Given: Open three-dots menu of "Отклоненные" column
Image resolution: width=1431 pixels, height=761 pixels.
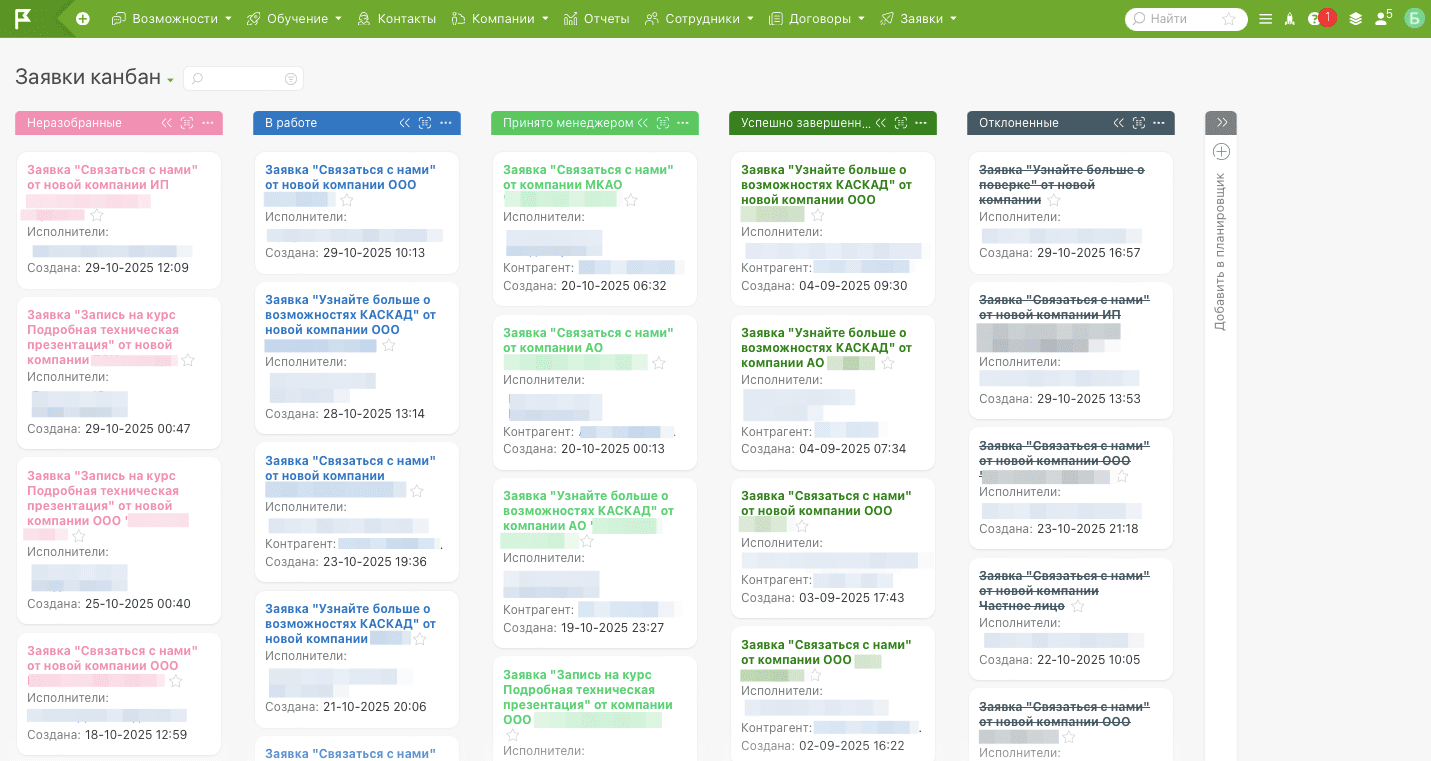Looking at the screenshot, I should click(1159, 123).
